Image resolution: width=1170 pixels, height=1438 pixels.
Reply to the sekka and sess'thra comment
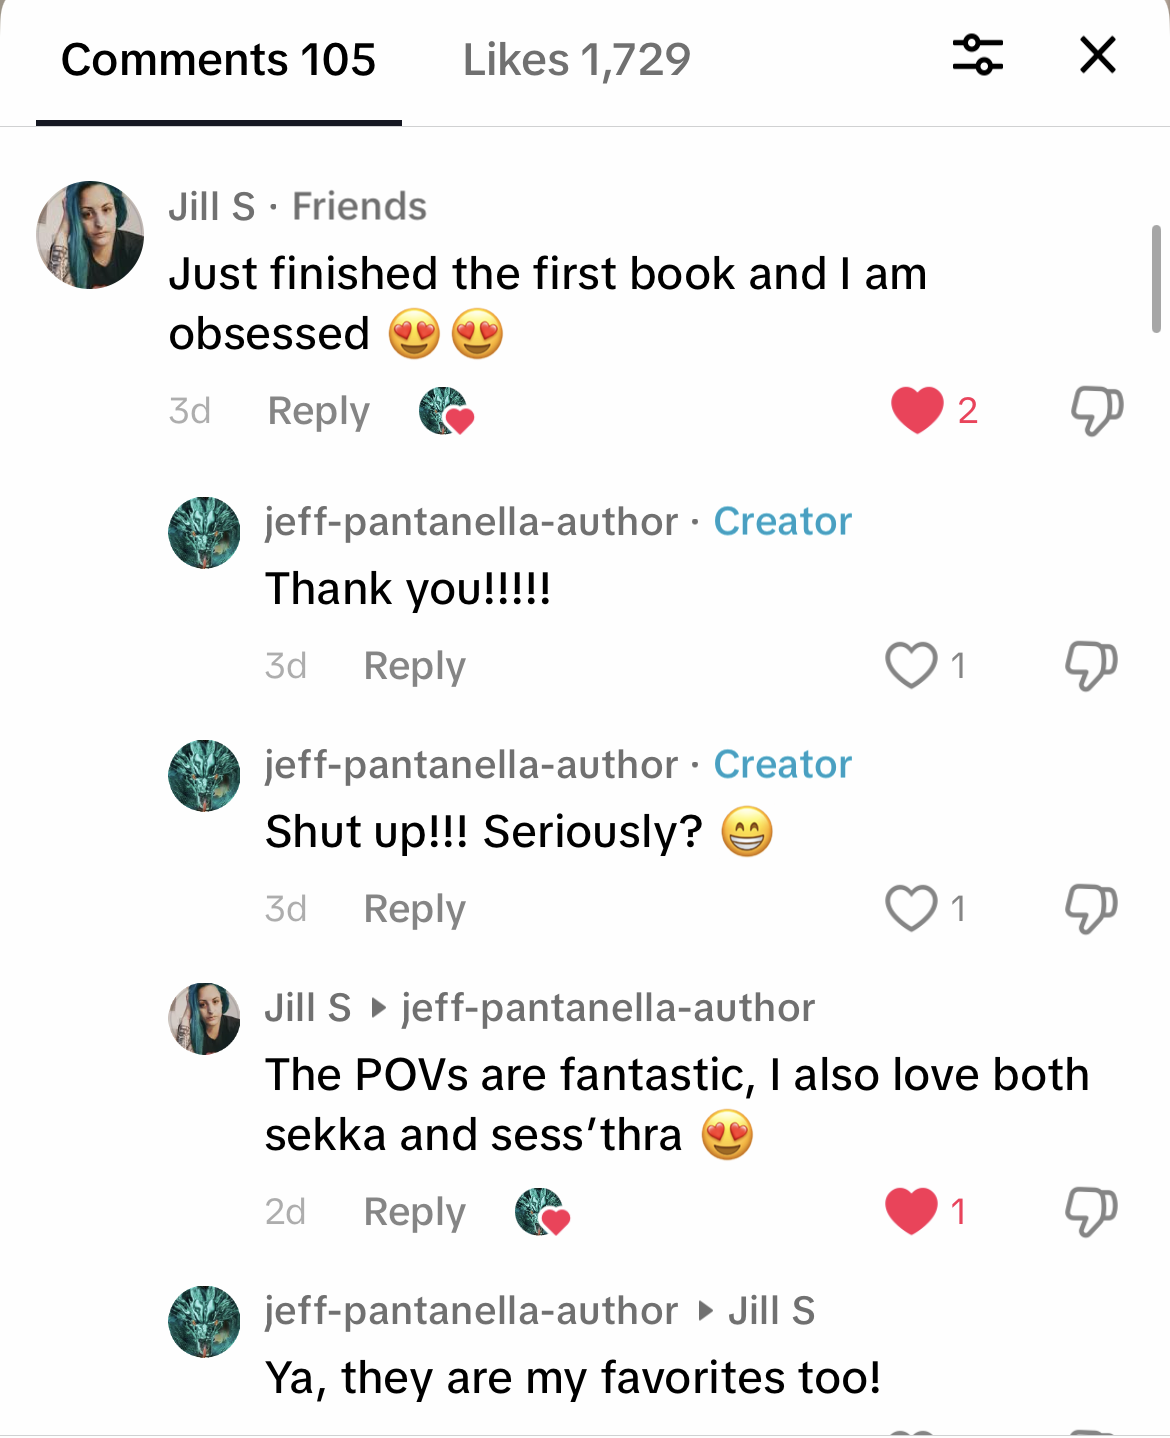[x=415, y=1212]
